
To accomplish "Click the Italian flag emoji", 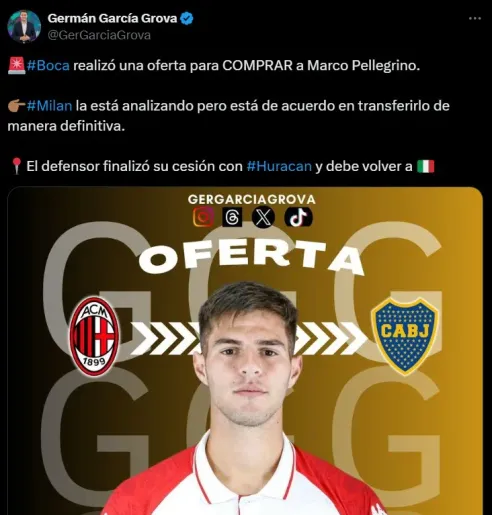I will point(426,166).
